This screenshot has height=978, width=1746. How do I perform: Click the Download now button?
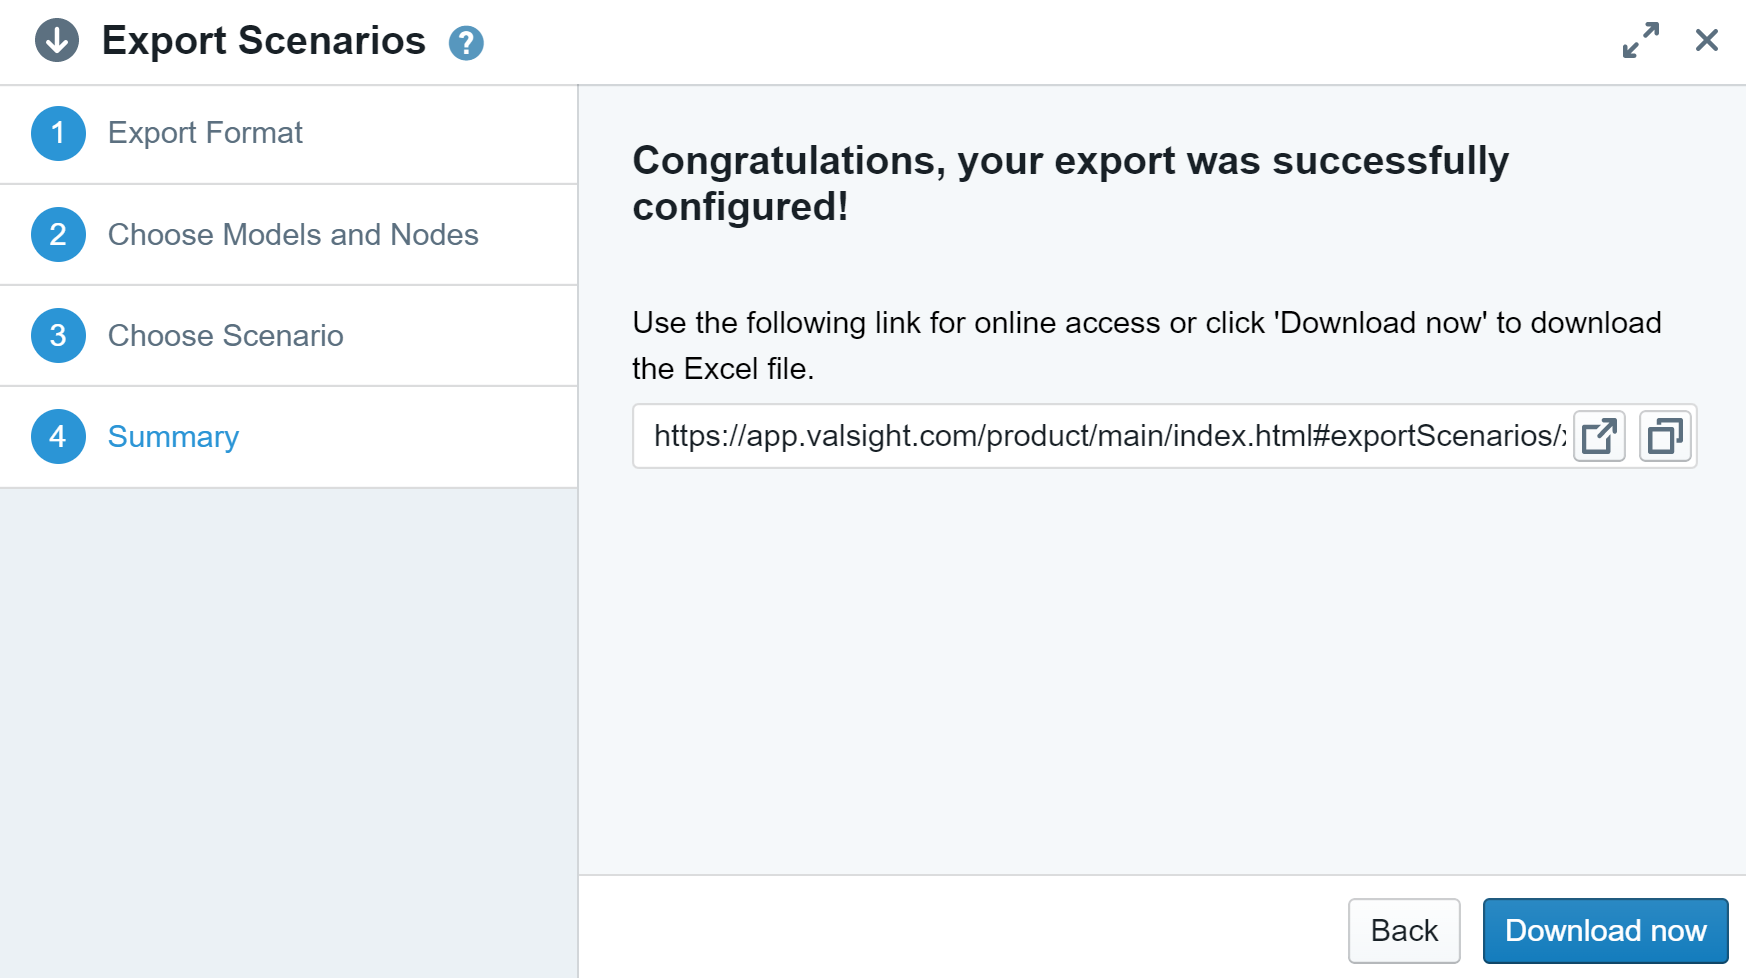[x=1605, y=931]
